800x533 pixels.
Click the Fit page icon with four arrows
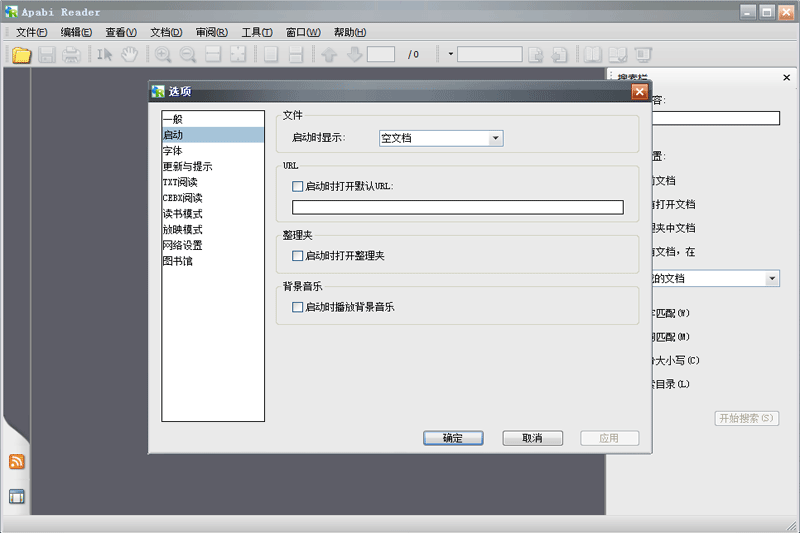click(238, 55)
